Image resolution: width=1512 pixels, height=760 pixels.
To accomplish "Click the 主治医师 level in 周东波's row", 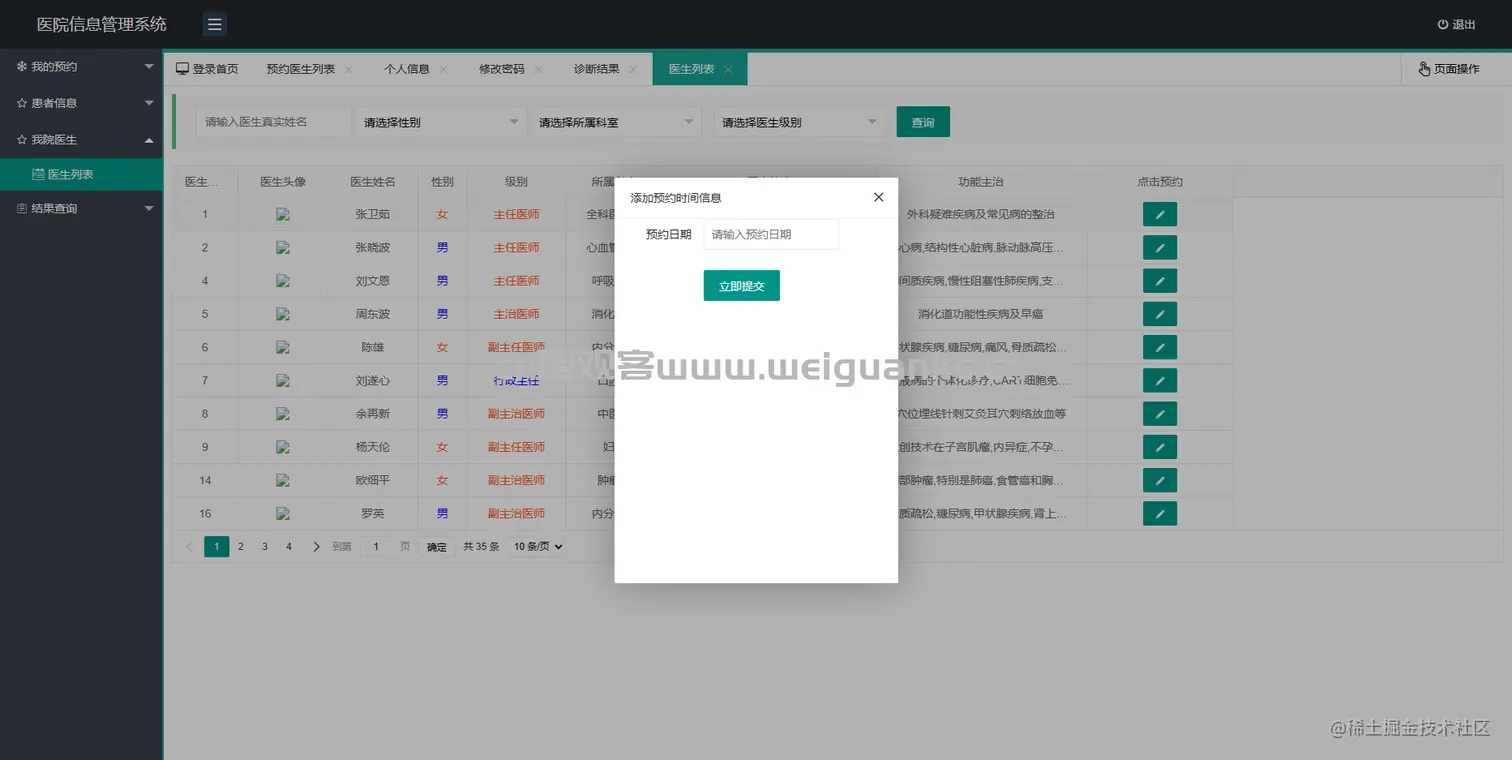I will coord(516,314).
